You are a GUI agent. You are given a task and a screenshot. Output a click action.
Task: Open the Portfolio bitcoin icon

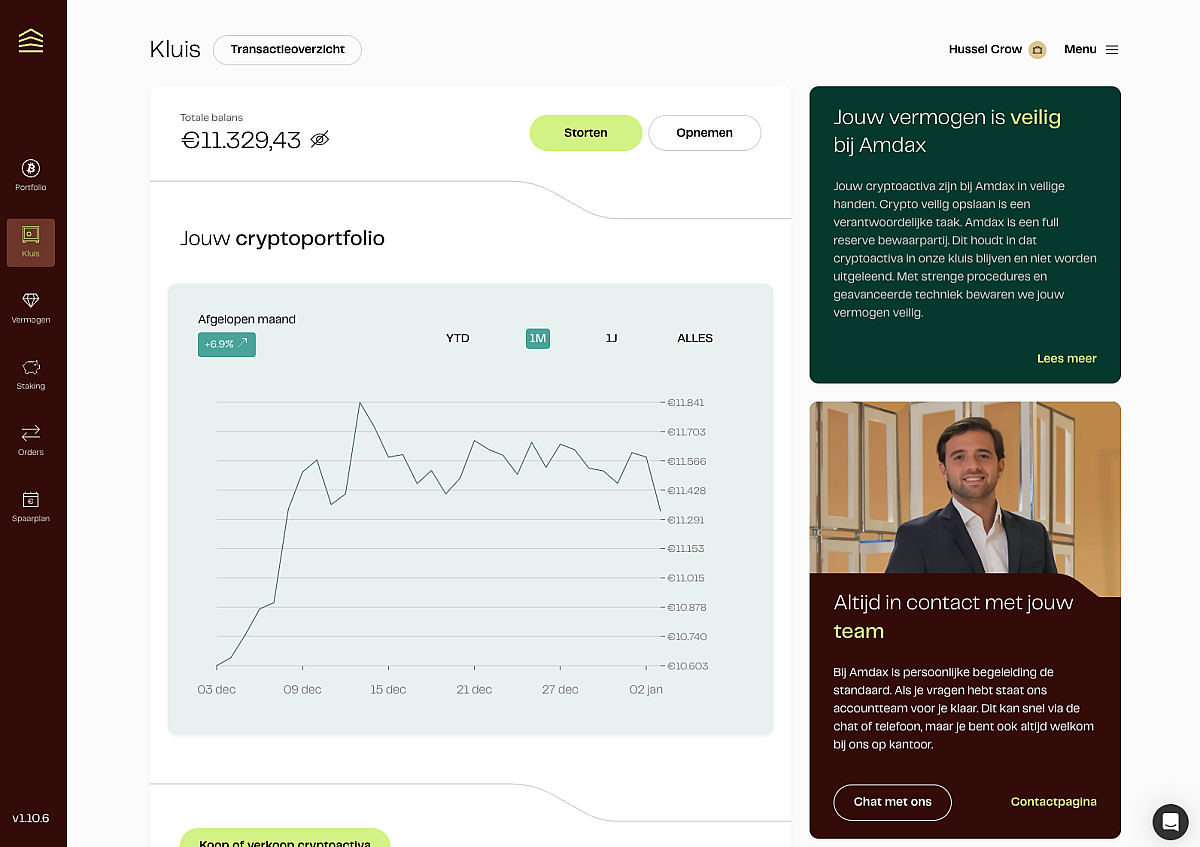pyautogui.click(x=31, y=168)
